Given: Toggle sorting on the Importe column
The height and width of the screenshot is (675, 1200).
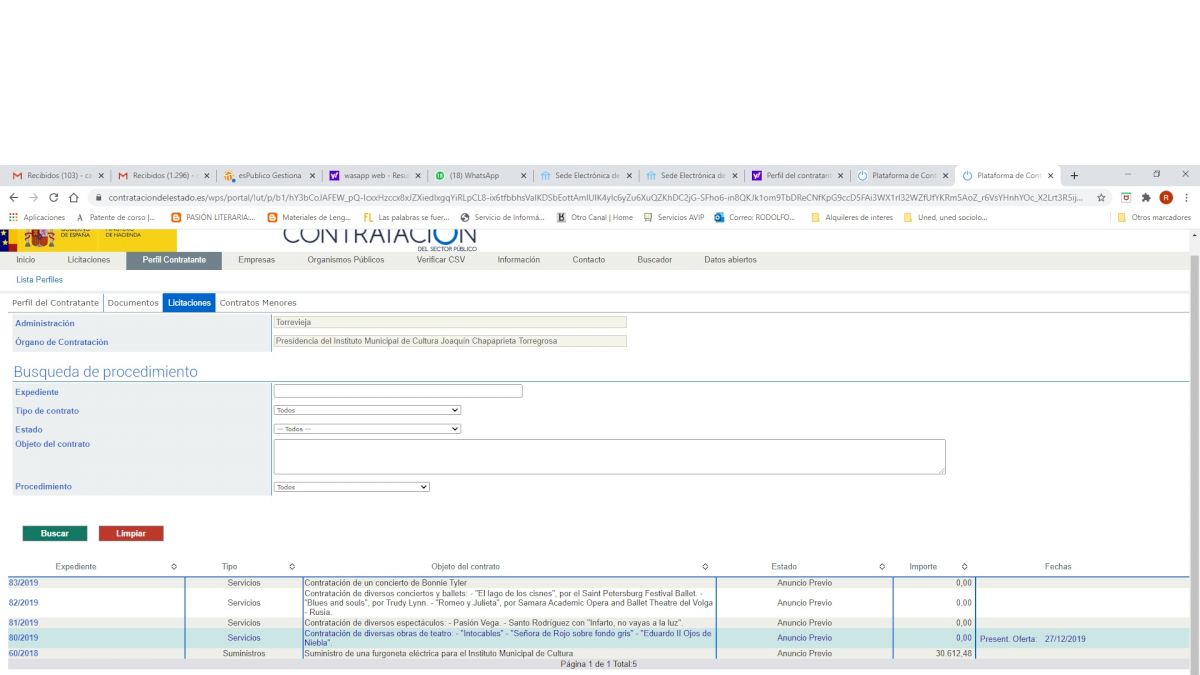Looking at the screenshot, I should 964,567.
